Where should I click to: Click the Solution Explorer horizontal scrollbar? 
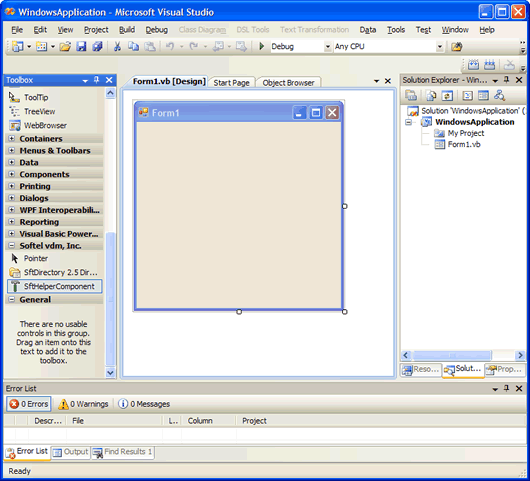[x=463, y=355]
